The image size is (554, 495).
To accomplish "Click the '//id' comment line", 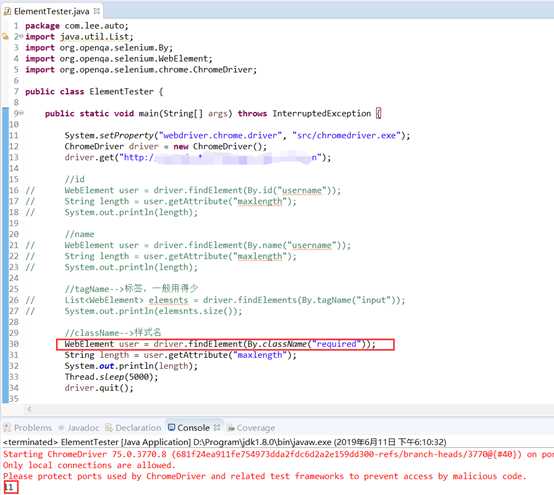I will (x=75, y=179).
